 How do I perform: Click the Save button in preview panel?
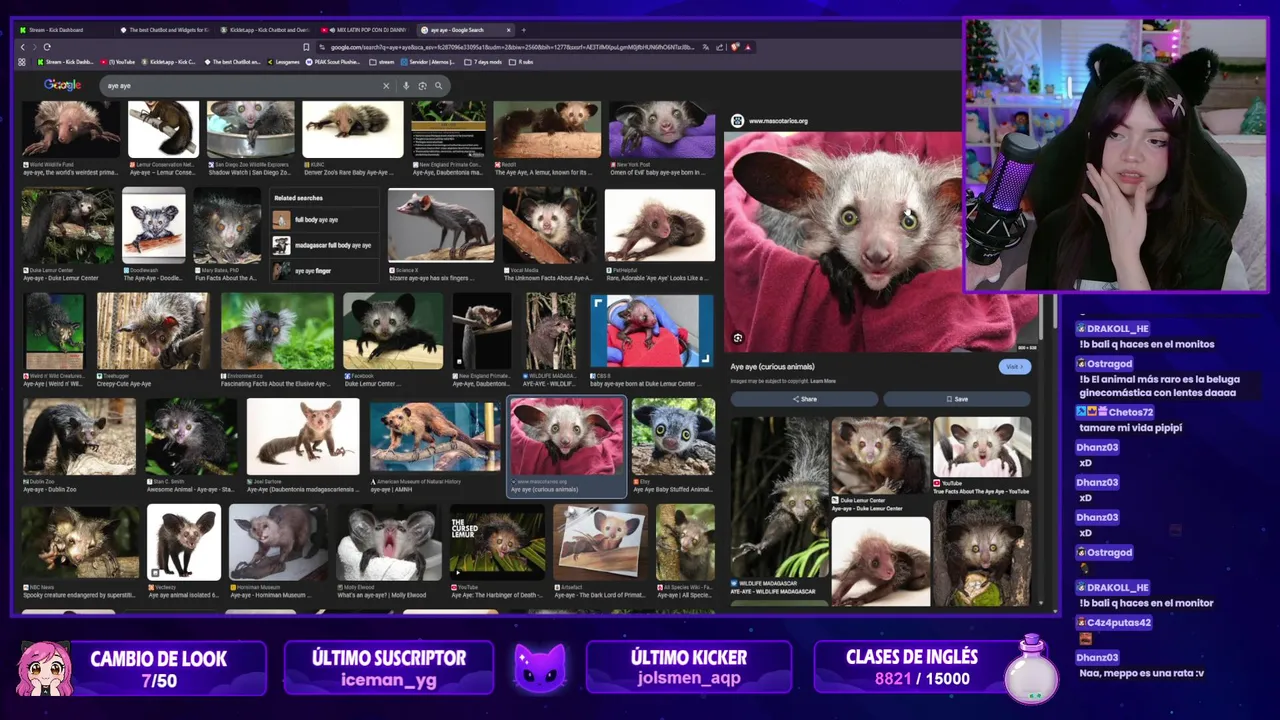tap(956, 399)
